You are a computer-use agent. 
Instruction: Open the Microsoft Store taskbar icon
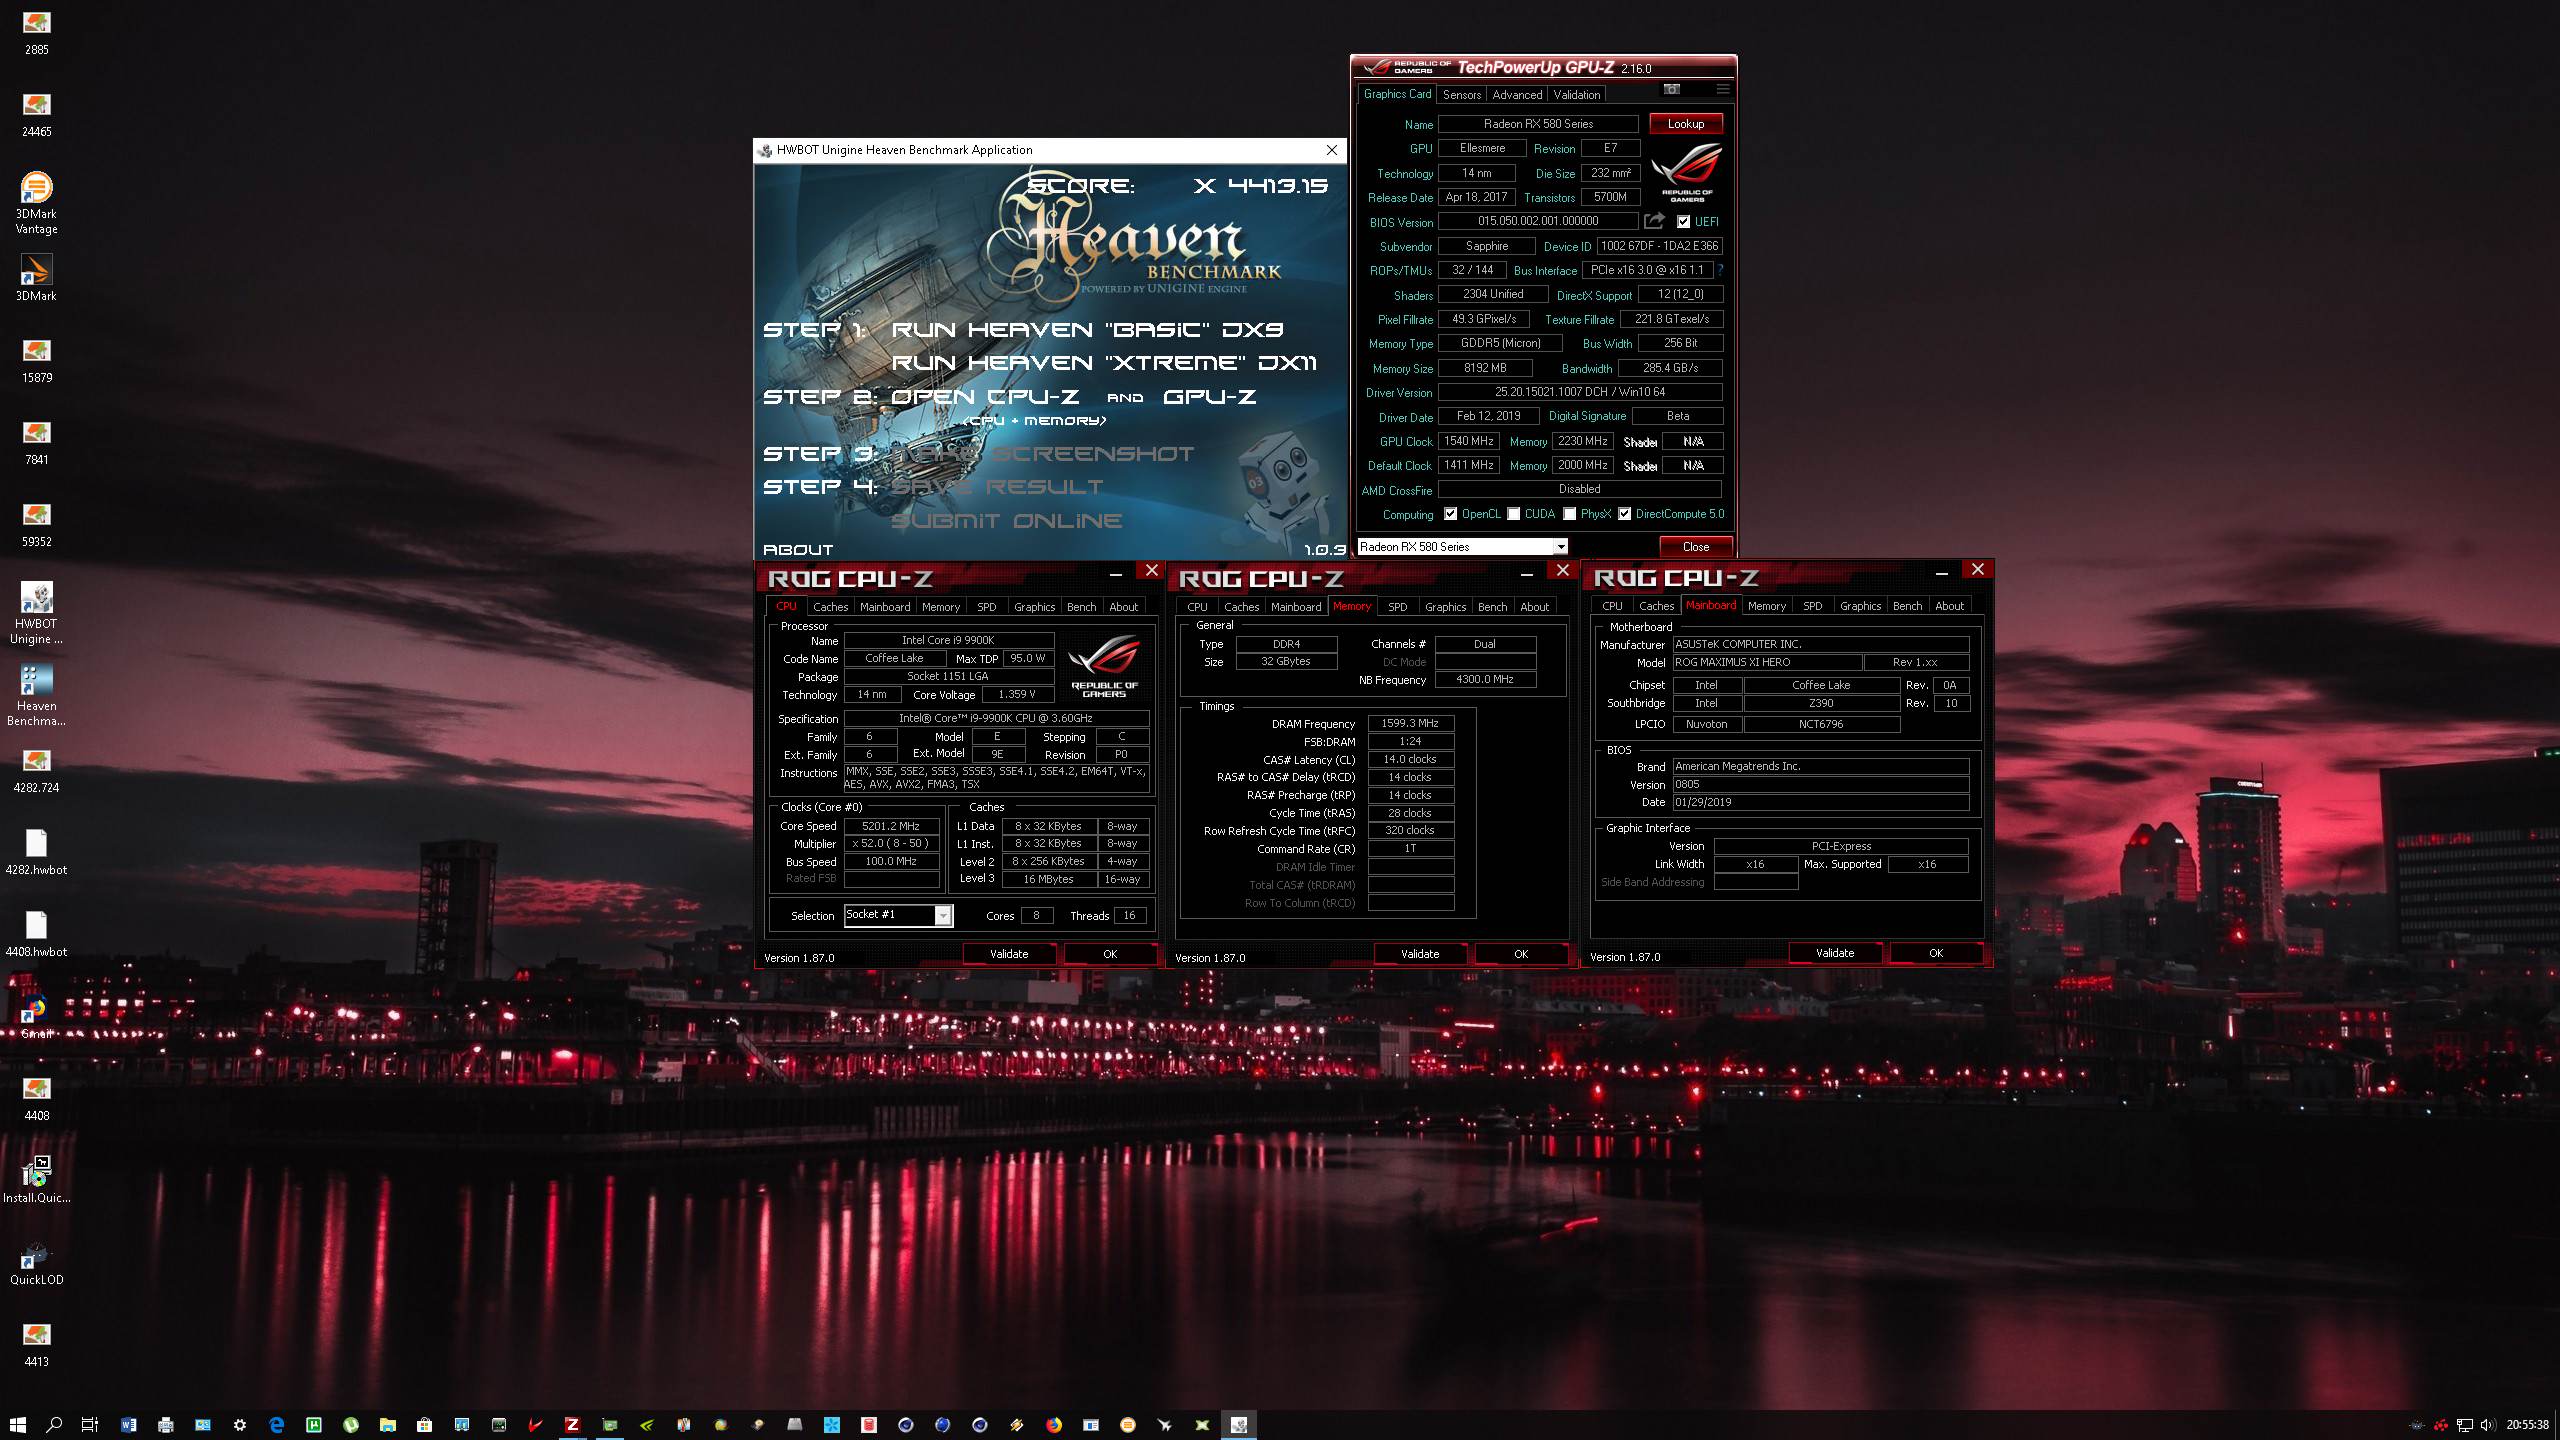point(424,1425)
